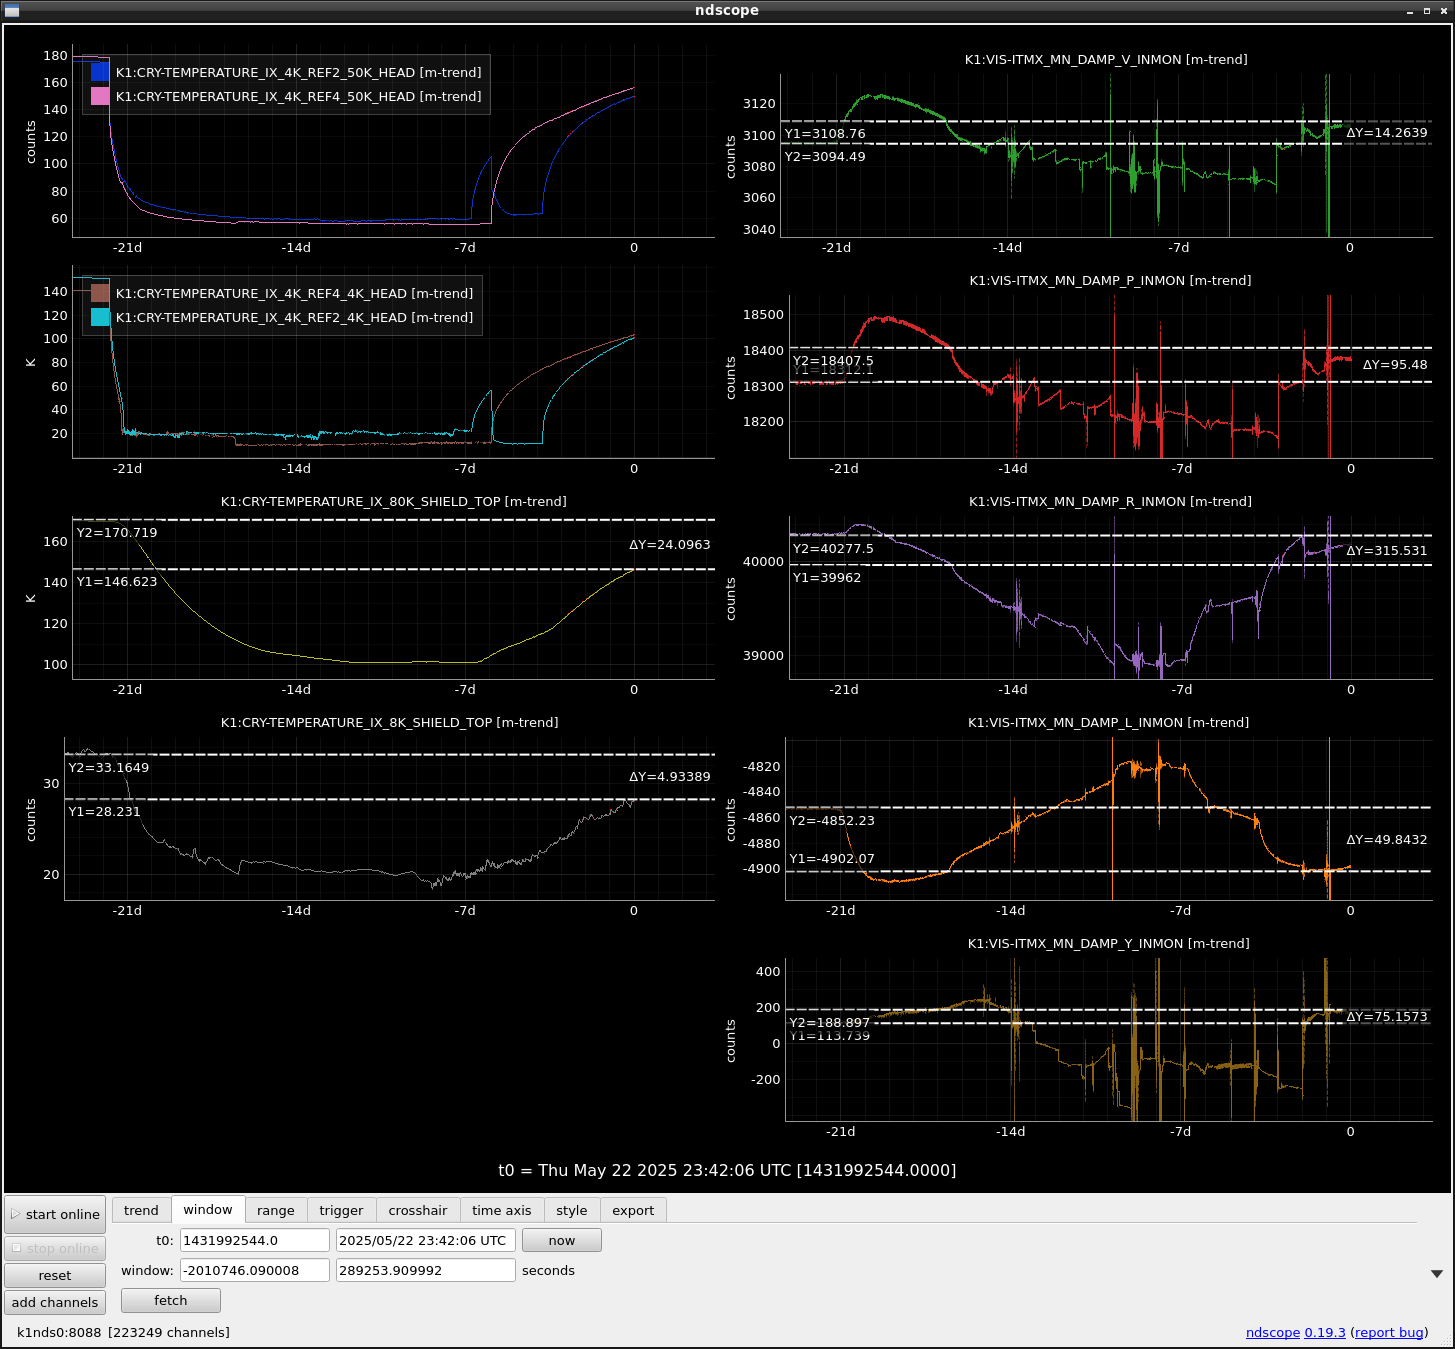Click Y2=188.897 cursor label
Viewport: 1455px width, 1349px height.
(829, 1022)
